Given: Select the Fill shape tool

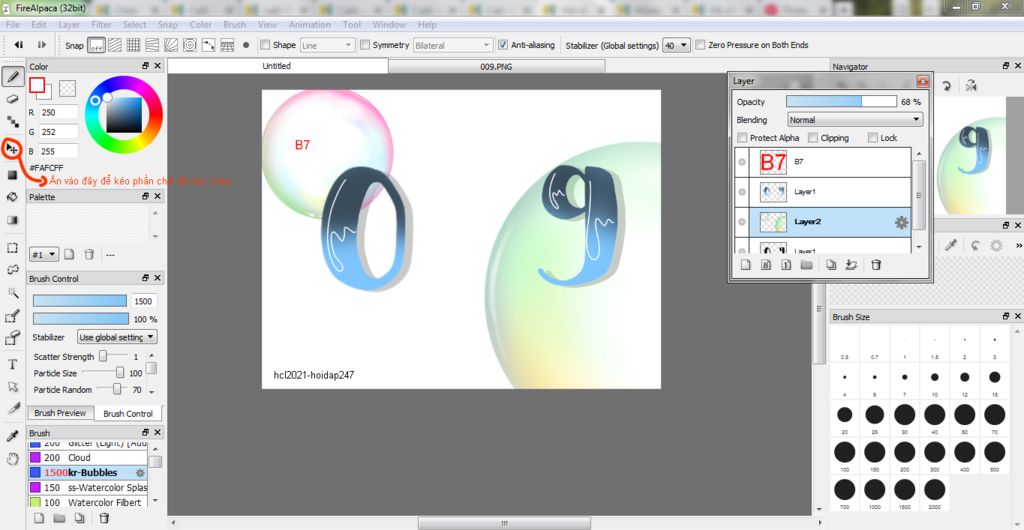Looking at the screenshot, I should 12,174.
